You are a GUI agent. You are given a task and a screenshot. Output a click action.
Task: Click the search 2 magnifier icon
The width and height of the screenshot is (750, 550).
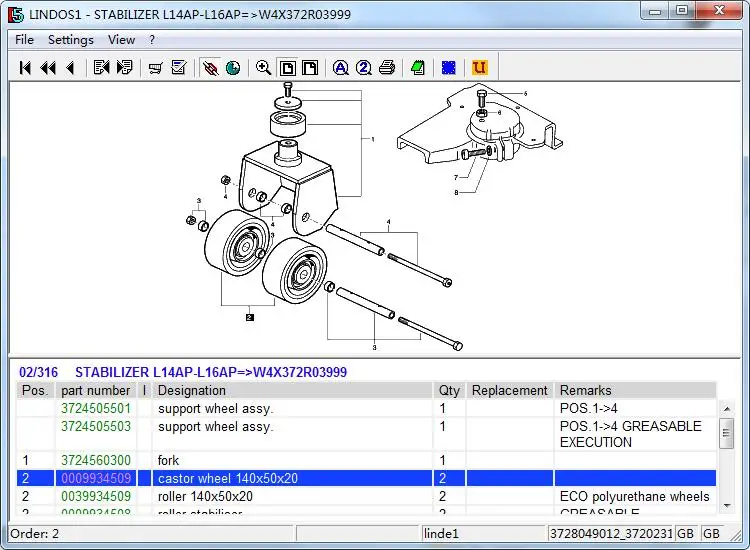(x=364, y=68)
